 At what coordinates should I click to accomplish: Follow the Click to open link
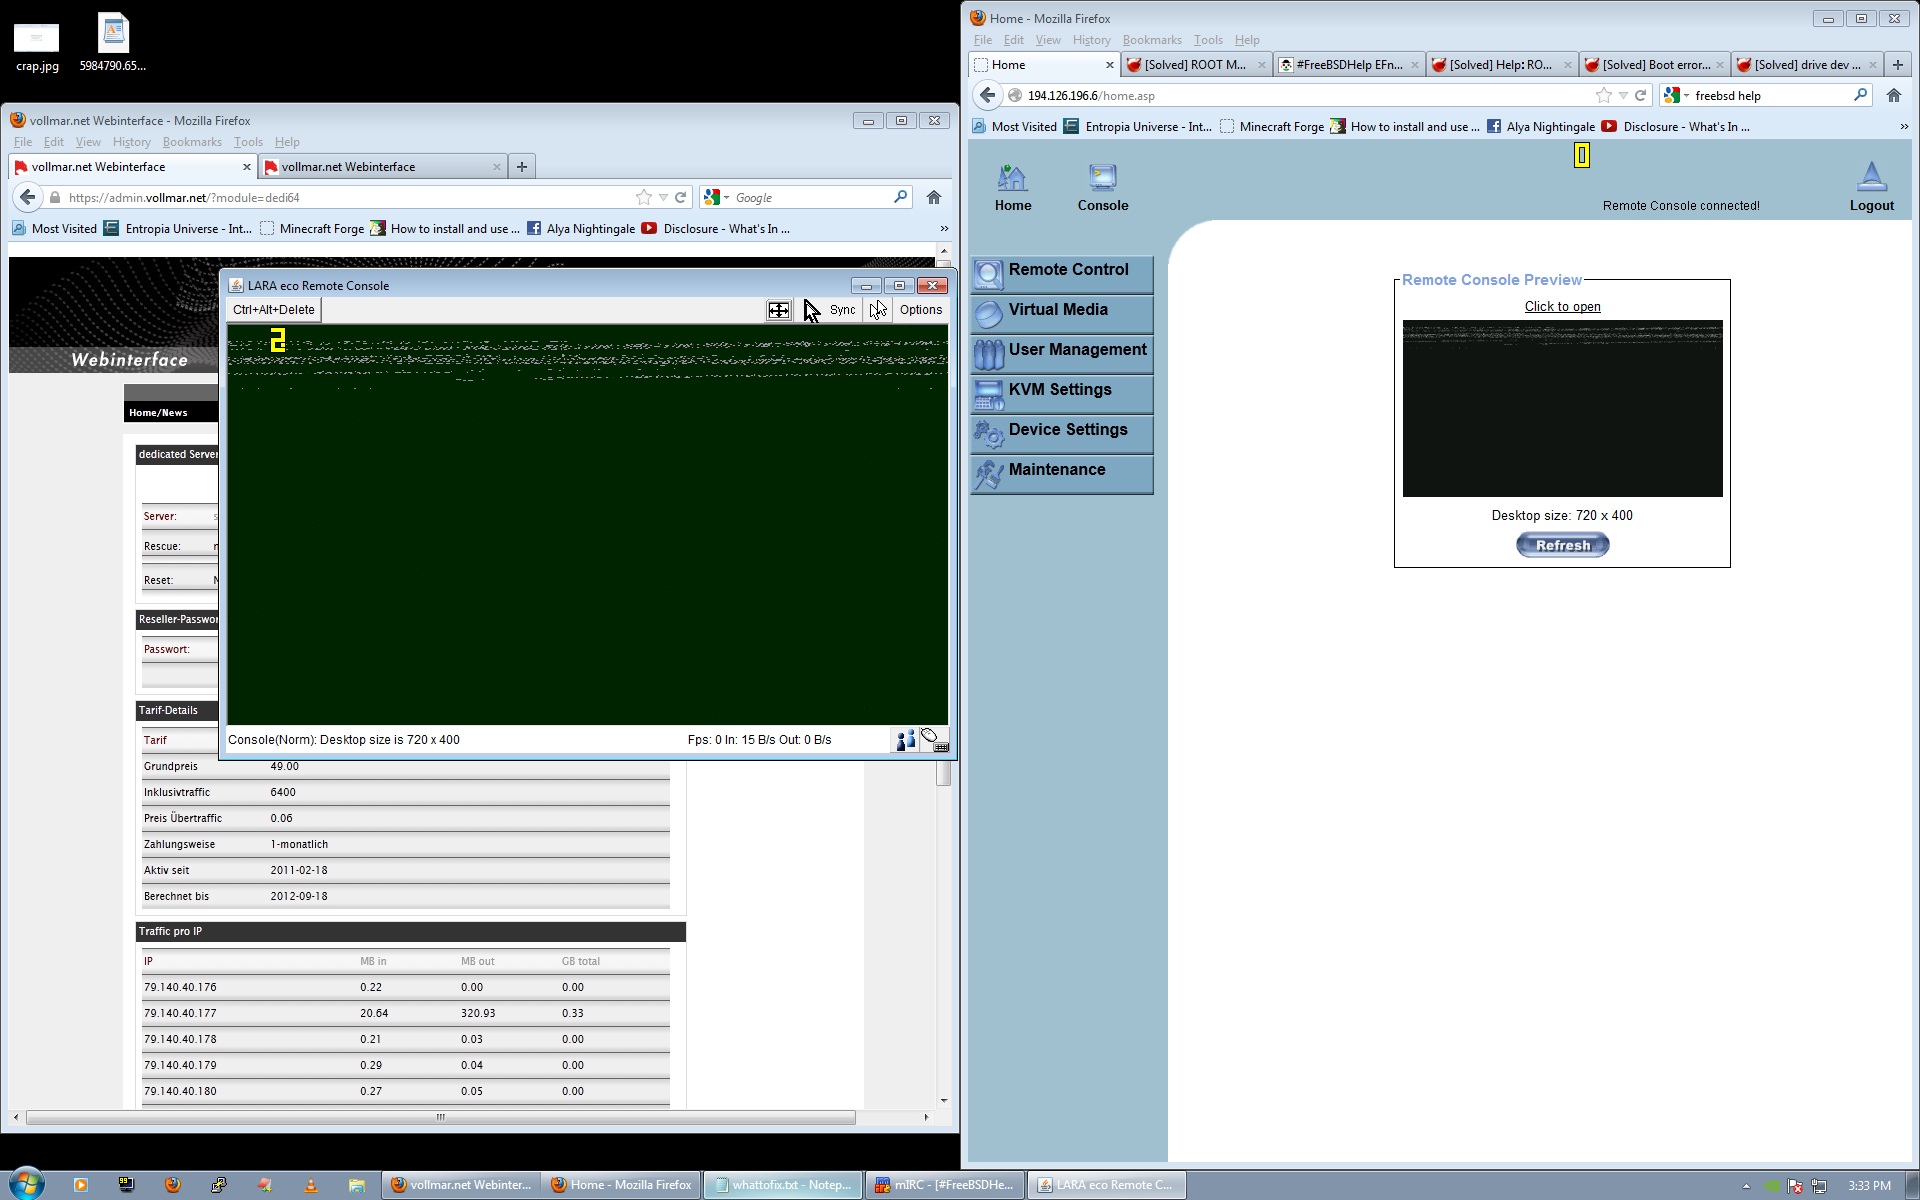click(1562, 307)
